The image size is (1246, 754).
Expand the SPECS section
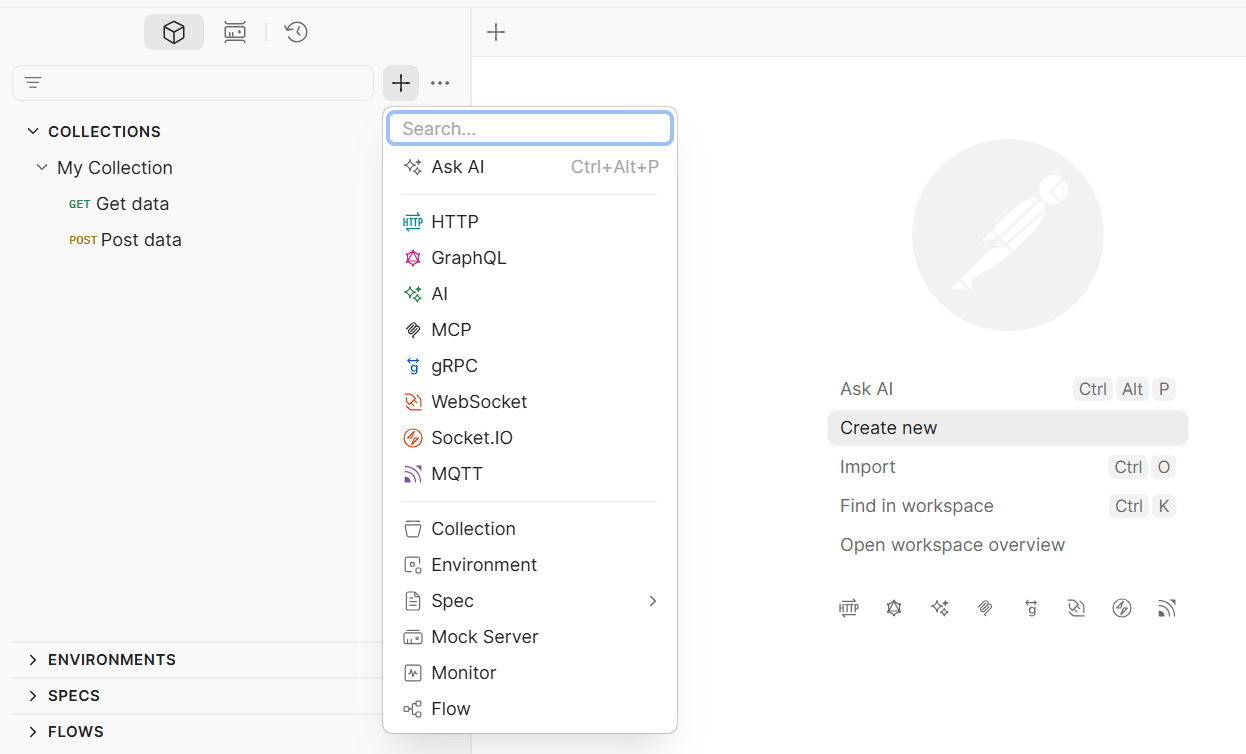tap(74, 696)
